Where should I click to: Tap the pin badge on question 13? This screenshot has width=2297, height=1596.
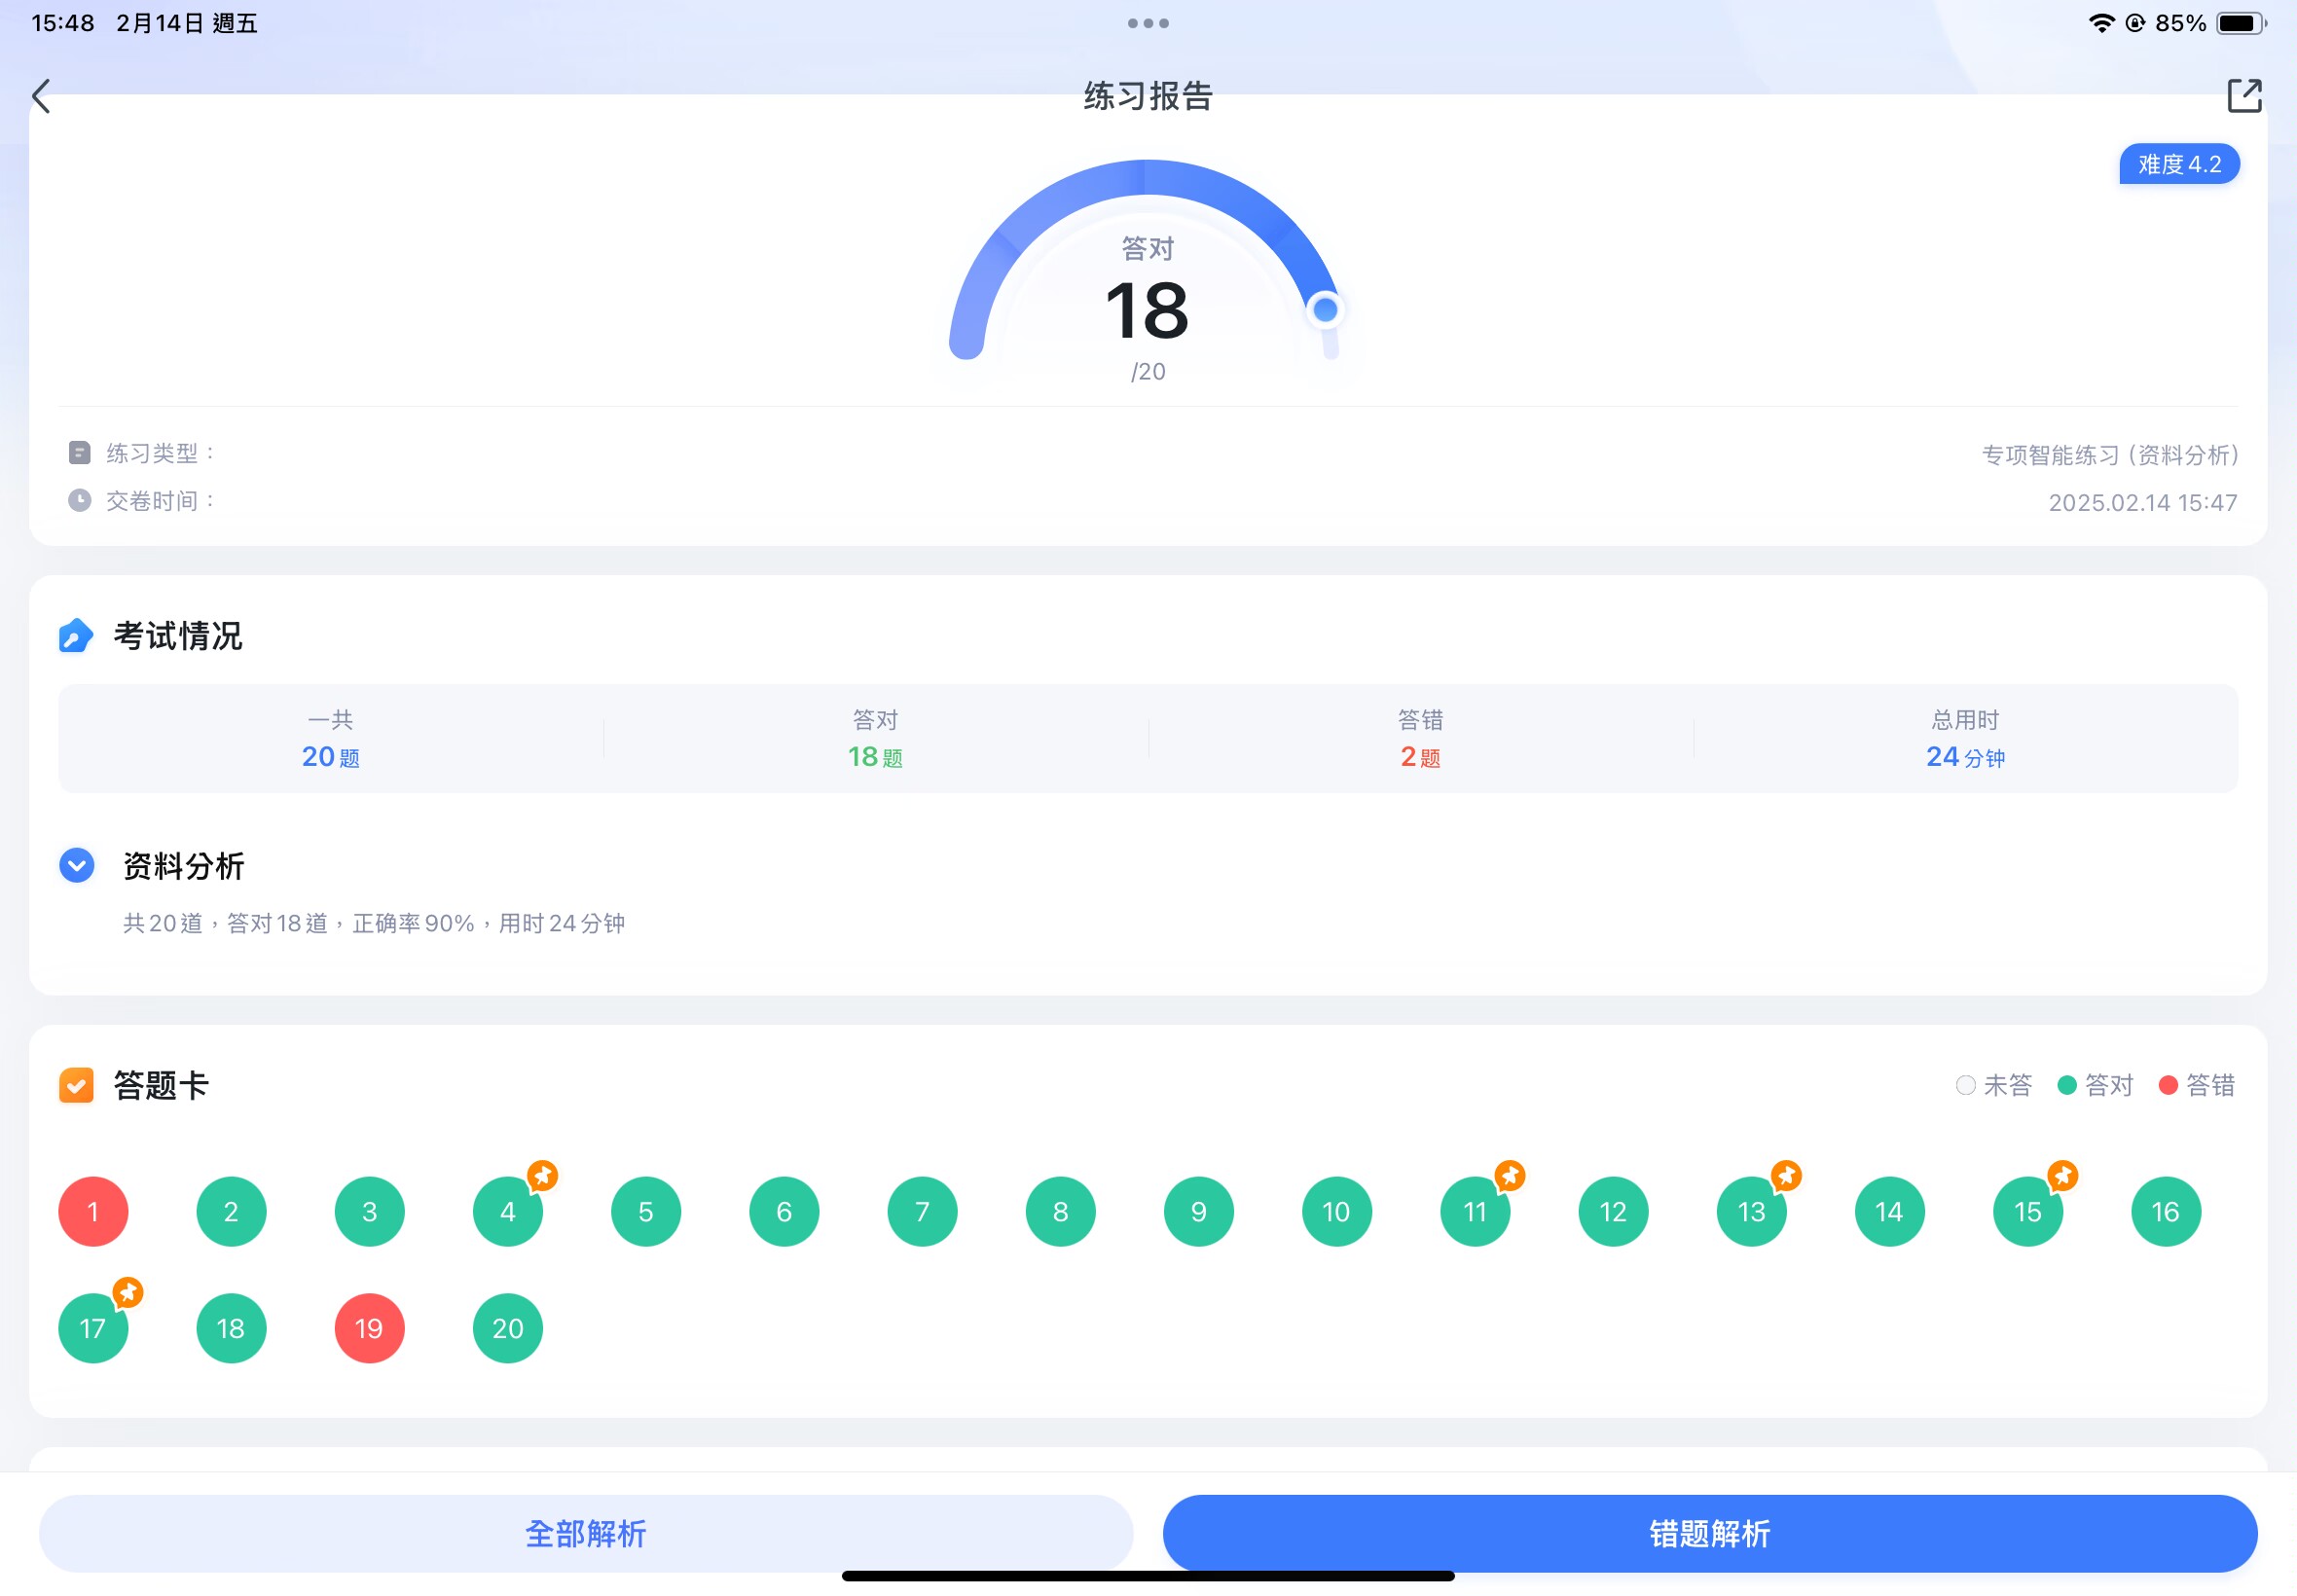coord(1786,1175)
